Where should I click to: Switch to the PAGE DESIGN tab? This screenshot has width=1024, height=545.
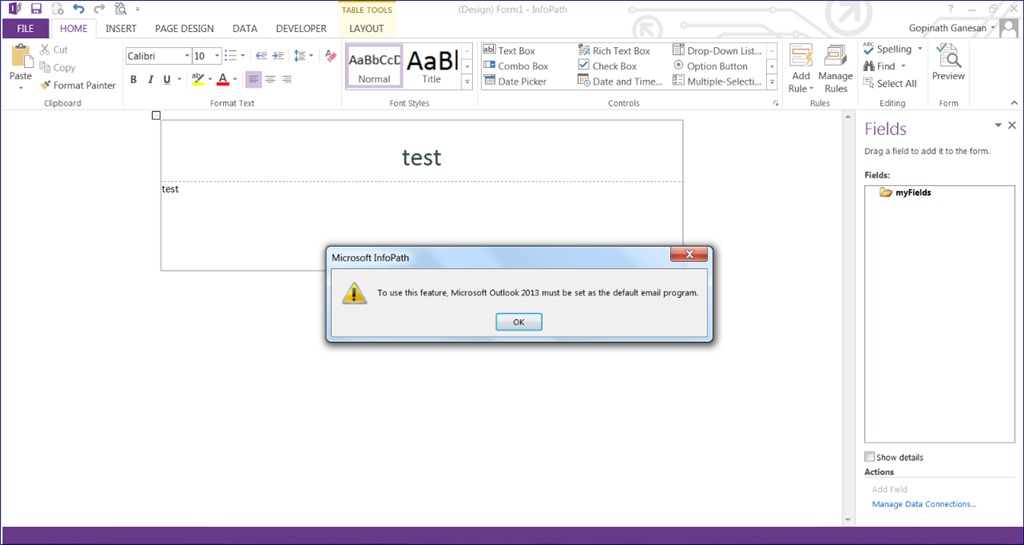coord(184,29)
